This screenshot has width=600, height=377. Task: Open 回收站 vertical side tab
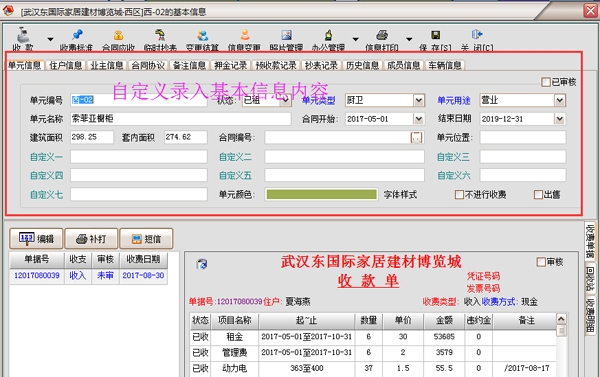[590, 279]
